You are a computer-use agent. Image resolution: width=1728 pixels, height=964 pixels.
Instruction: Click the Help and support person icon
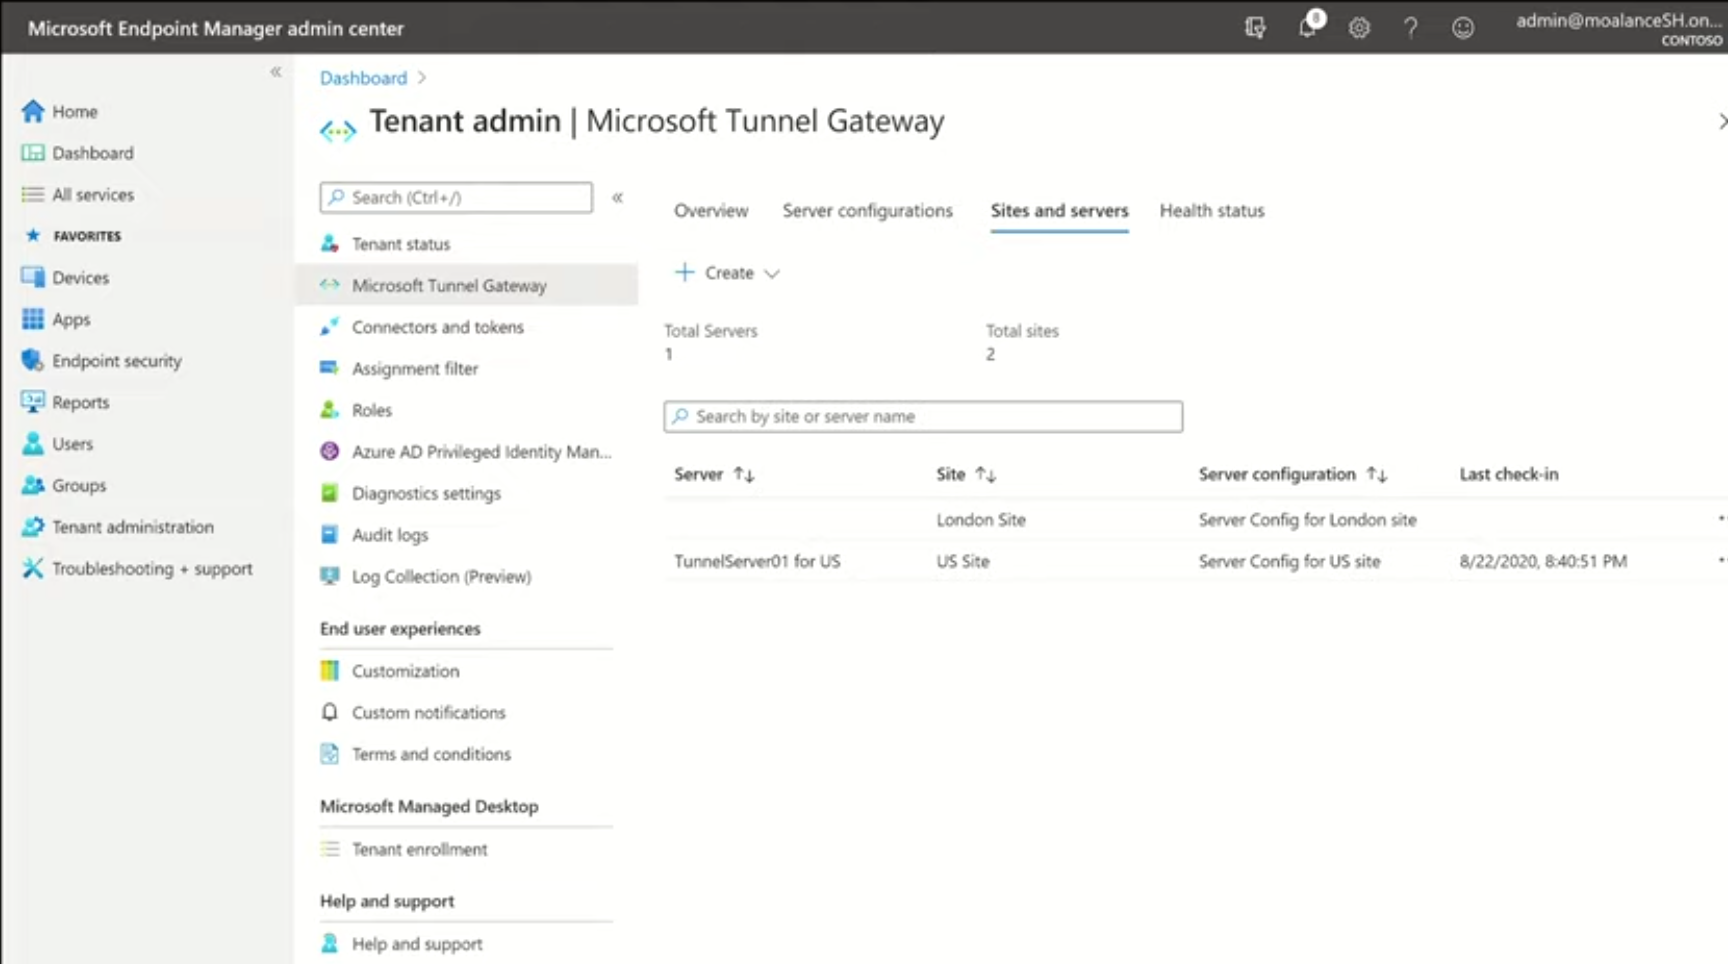329,943
